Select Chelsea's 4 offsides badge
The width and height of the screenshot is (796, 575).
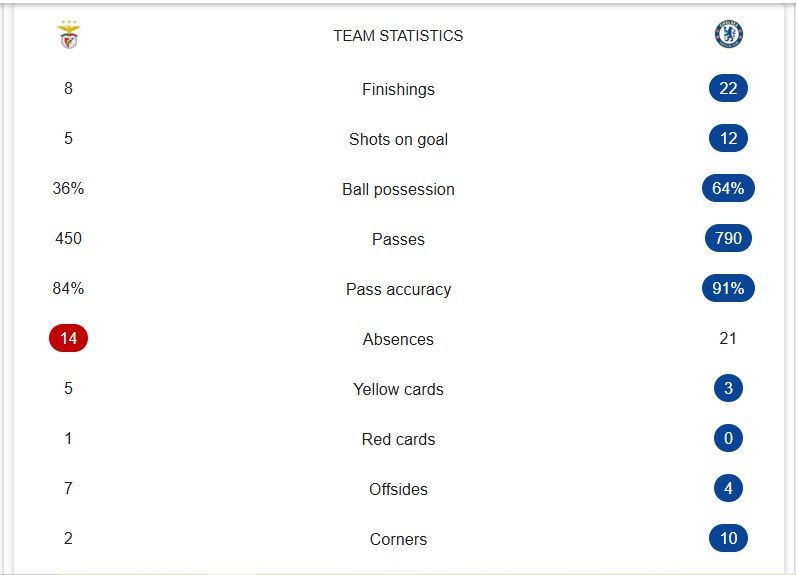tap(728, 488)
